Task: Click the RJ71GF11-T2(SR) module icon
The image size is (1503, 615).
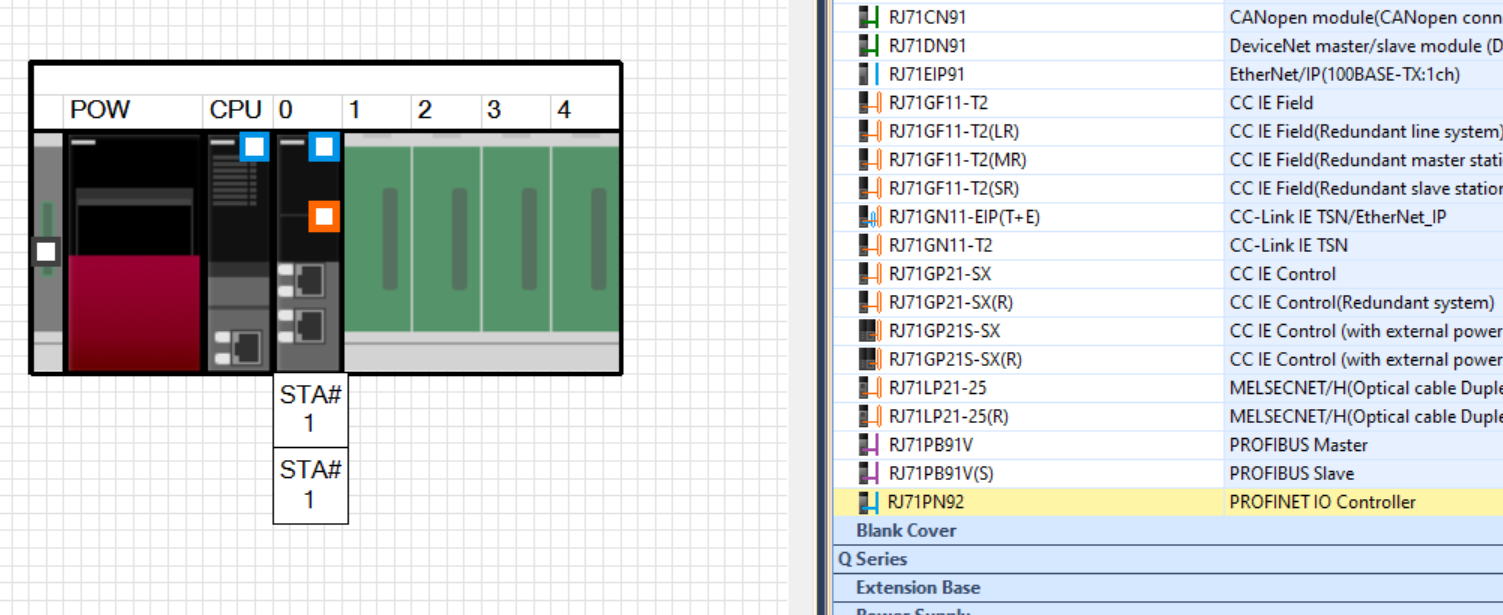Action: point(869,188)
